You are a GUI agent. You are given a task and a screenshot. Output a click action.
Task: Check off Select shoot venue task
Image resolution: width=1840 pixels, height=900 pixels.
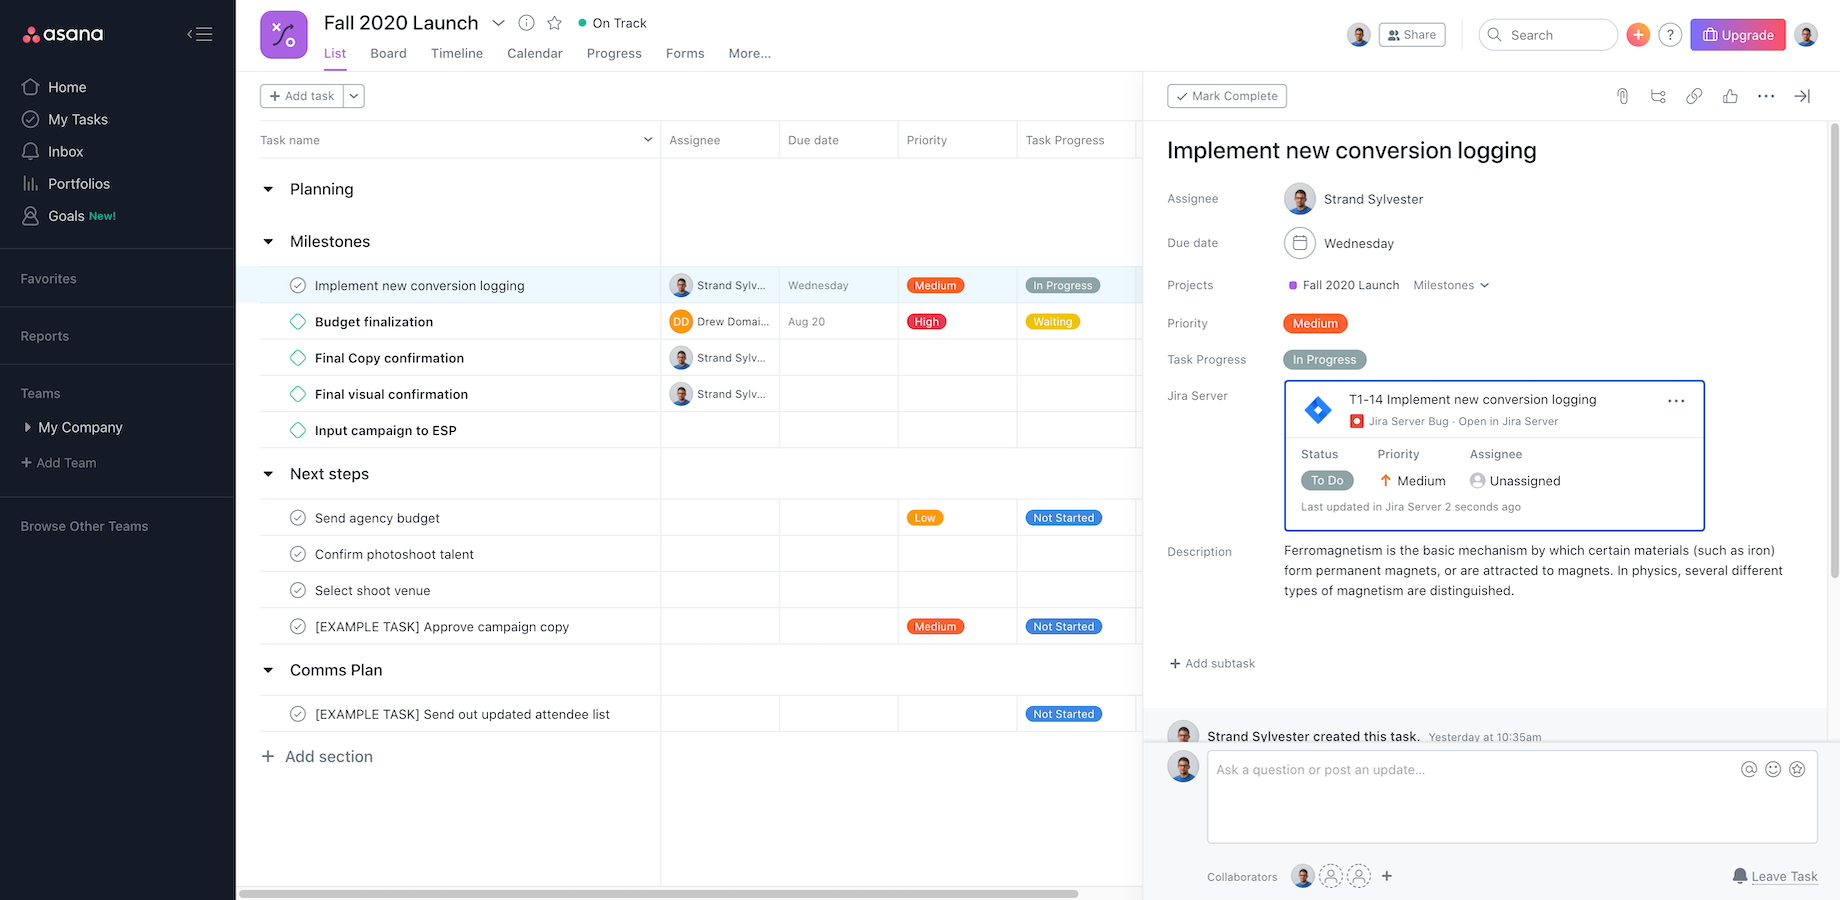[x=298, y=590]
